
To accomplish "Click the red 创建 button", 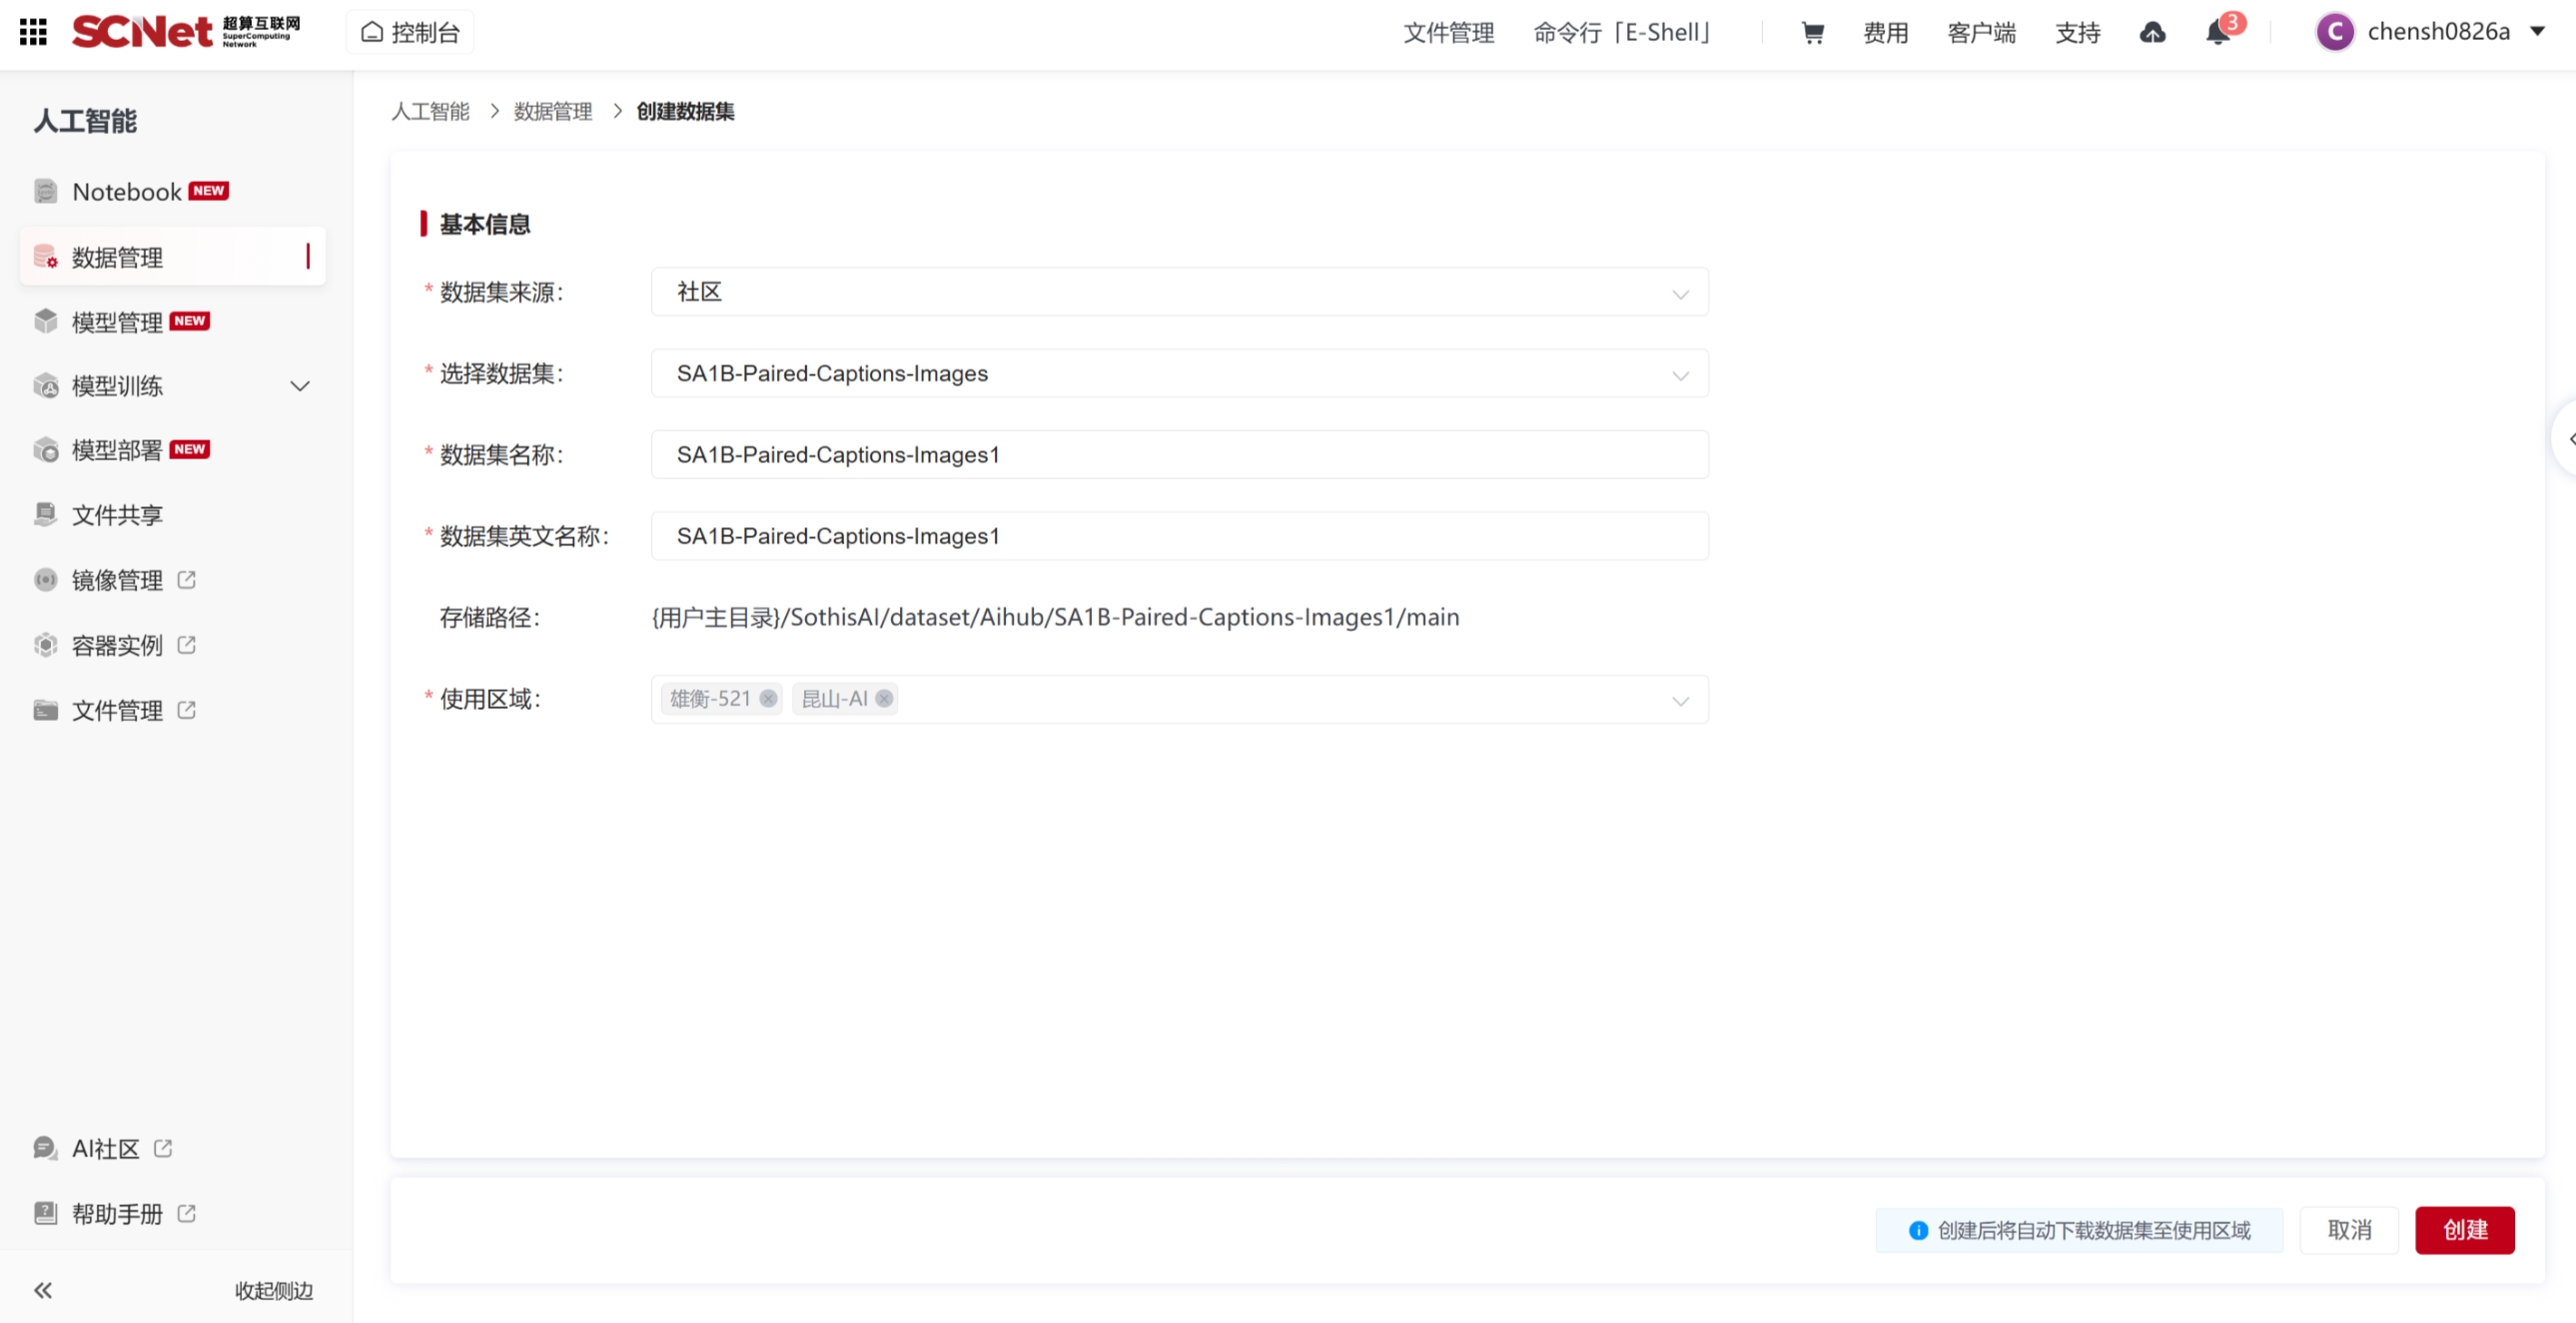I will point(2464,1230).
